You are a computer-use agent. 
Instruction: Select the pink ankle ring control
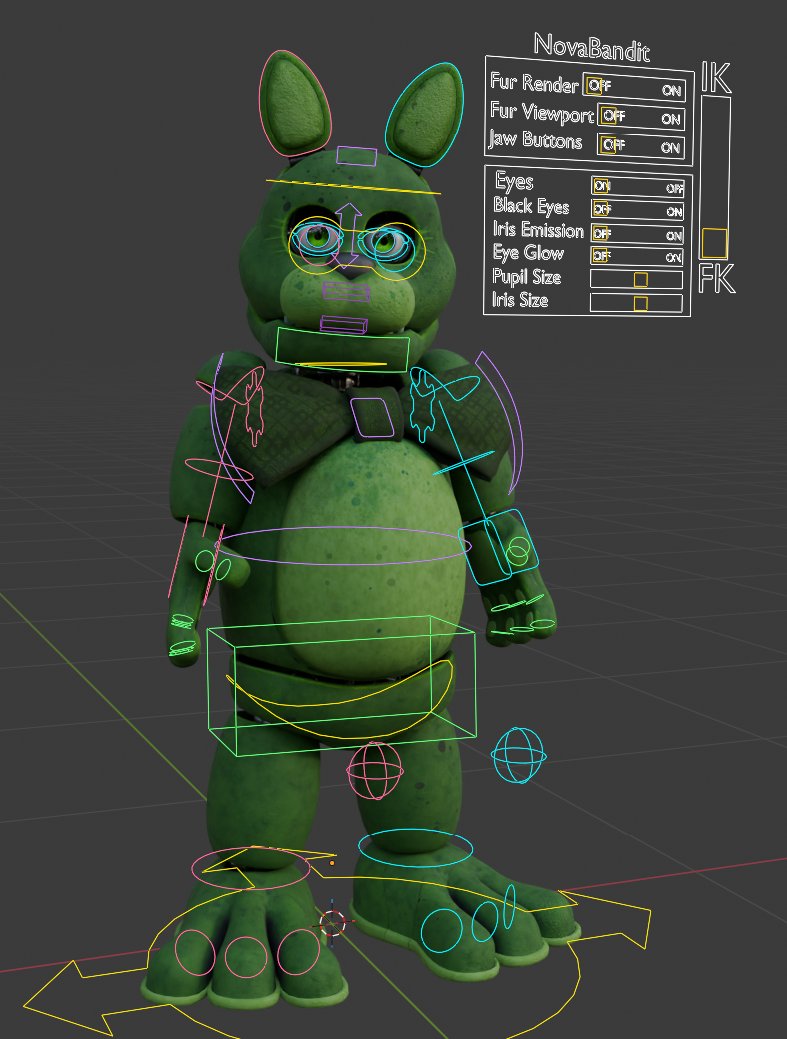[250, 868]
